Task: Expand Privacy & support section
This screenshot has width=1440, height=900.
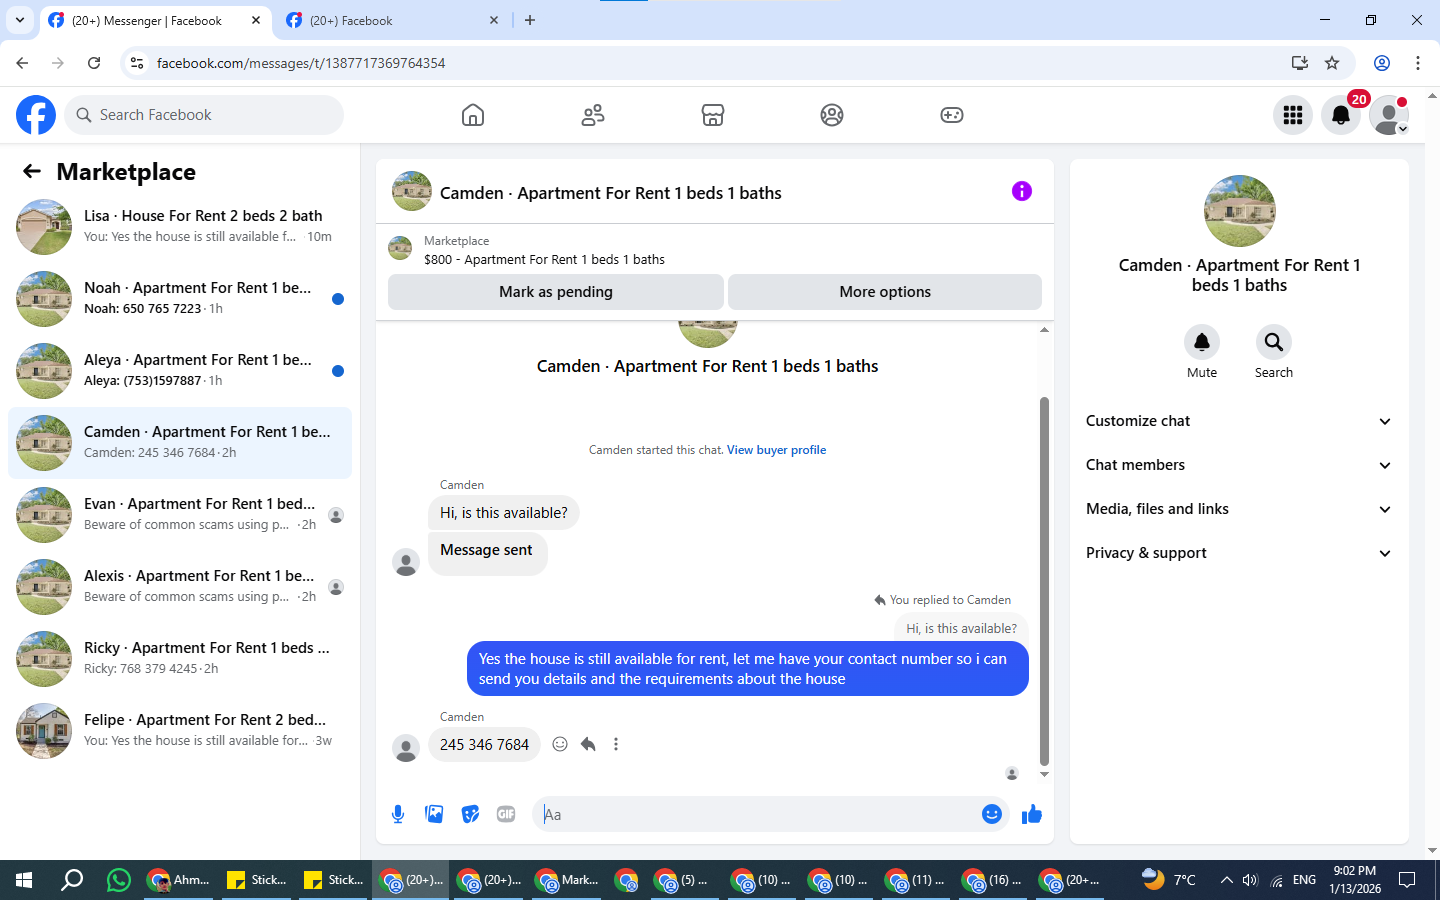Action: (x=1239, y=553)
